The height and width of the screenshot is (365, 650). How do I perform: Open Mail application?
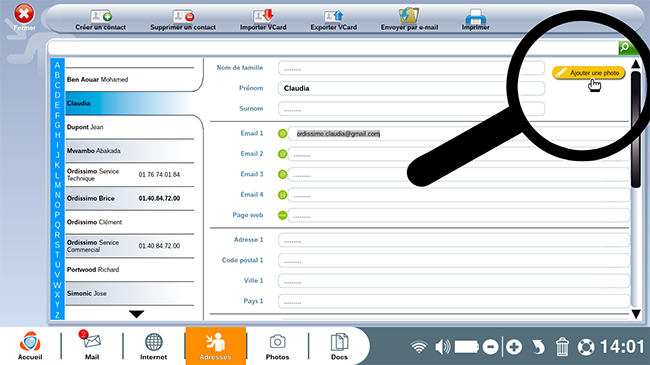(92, 346)
